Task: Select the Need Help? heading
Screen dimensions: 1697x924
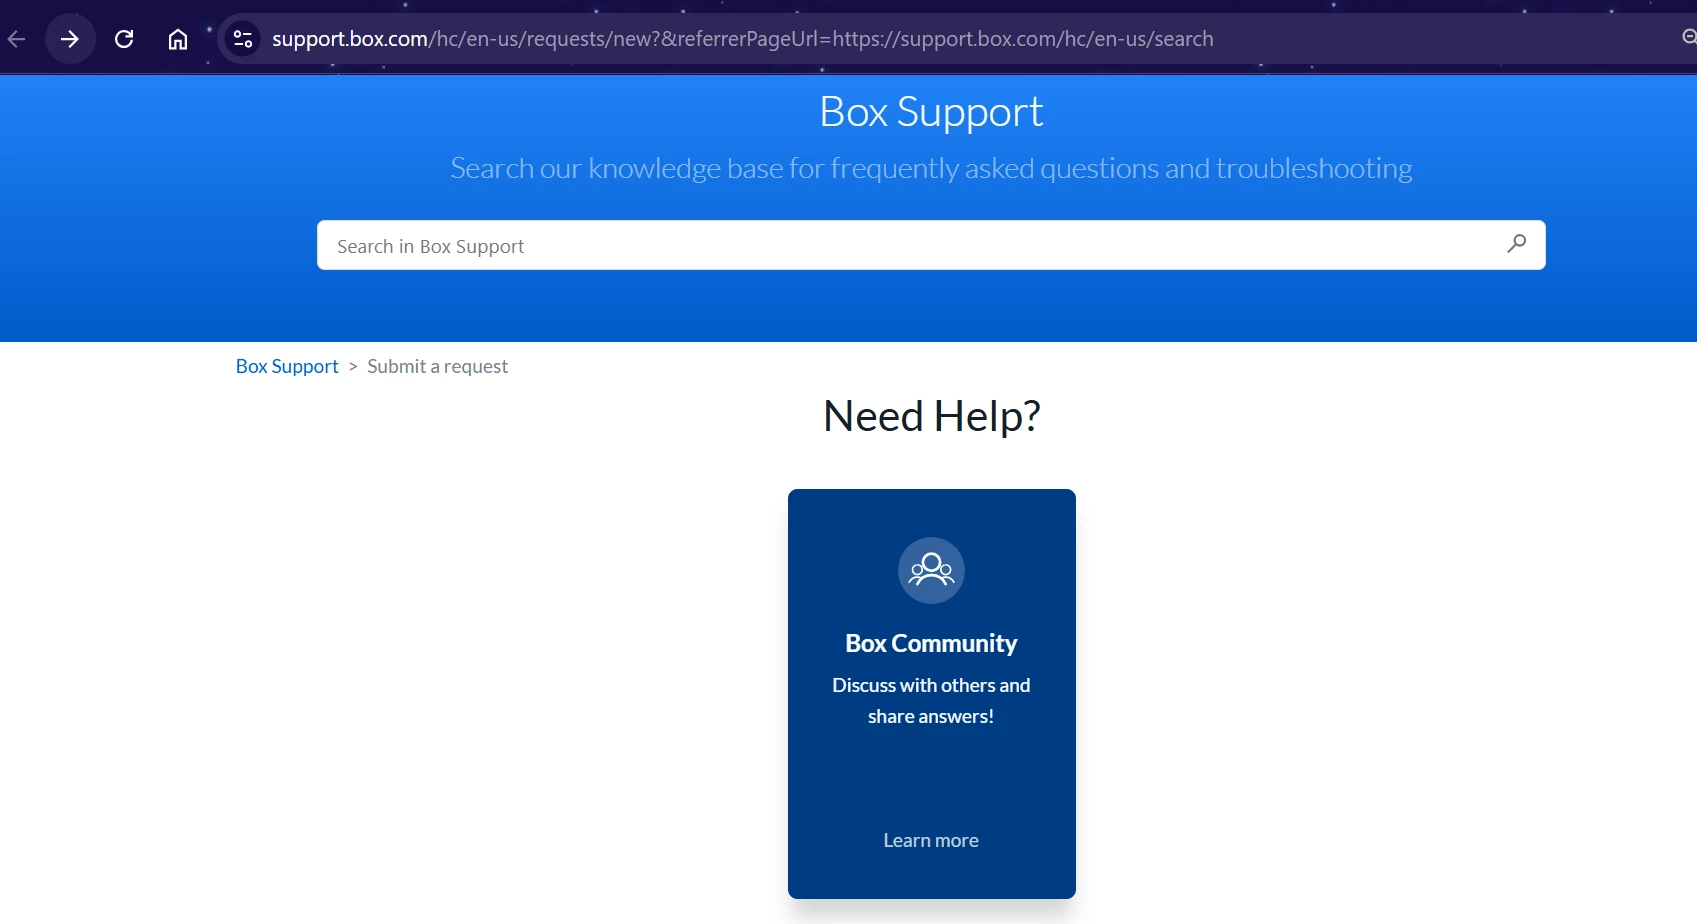Action: [x=931, y=416]
